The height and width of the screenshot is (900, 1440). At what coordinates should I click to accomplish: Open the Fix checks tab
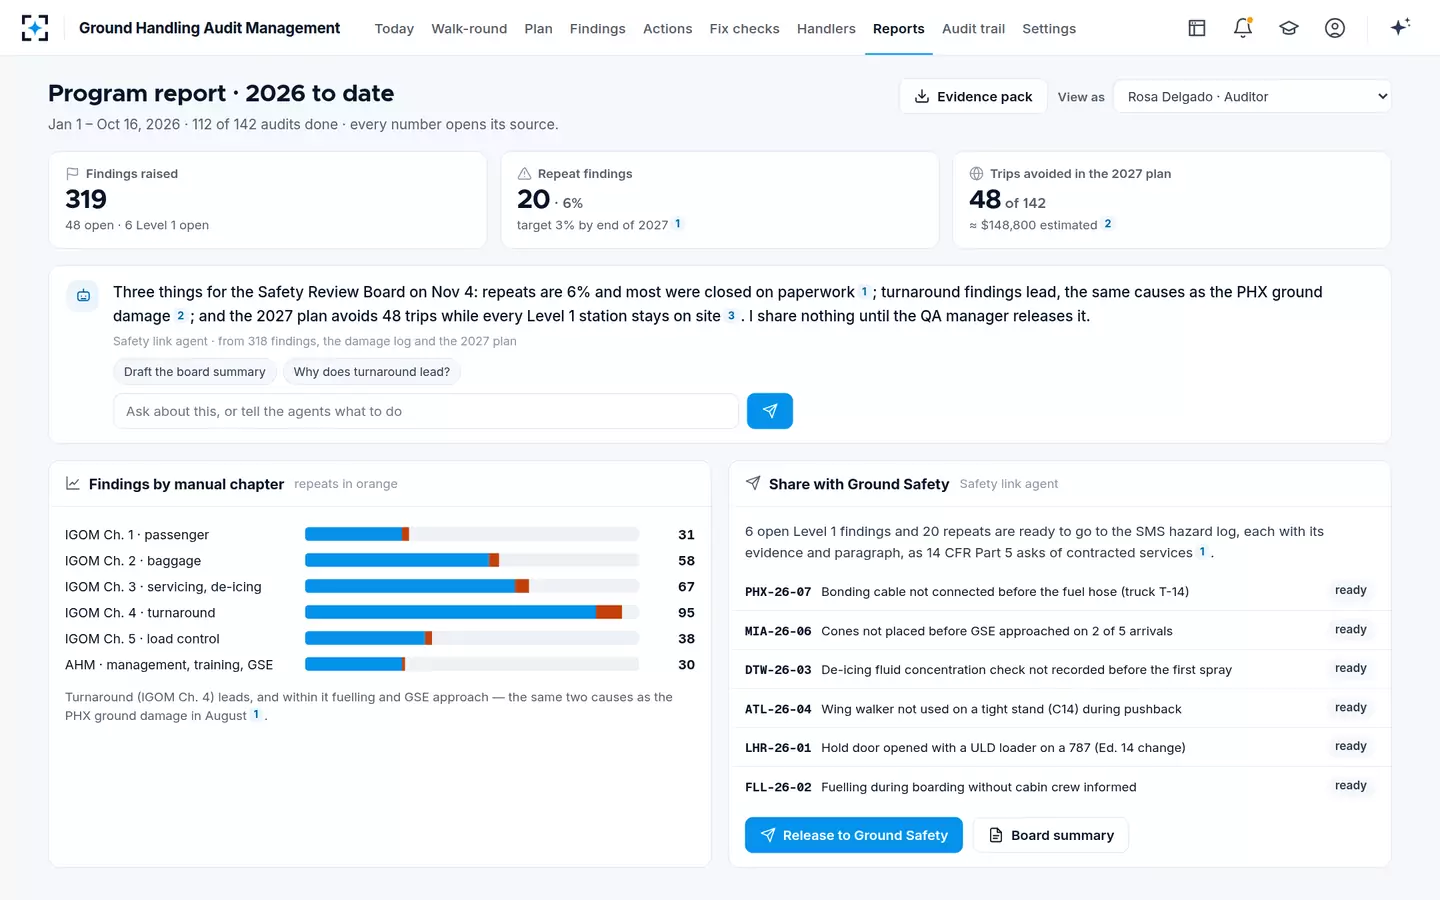(744, 29)
